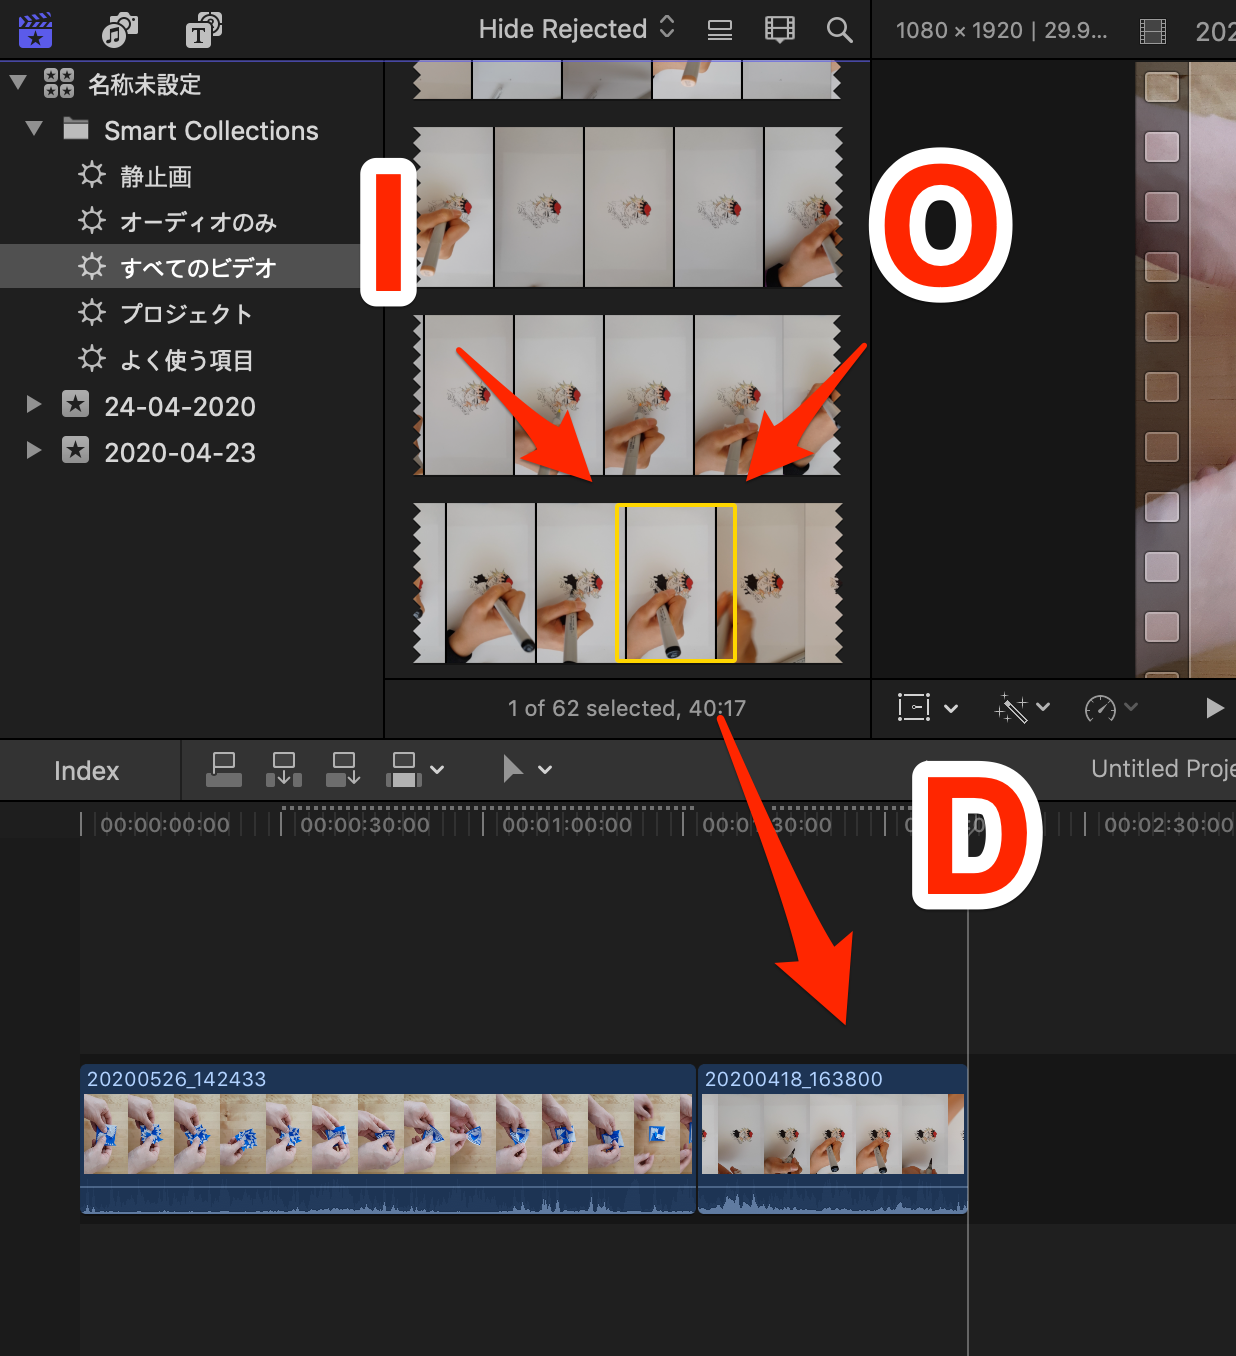Click the timeline ruler at 00:02:30:00
1236x1356 pixels.
coord(1168,825)
